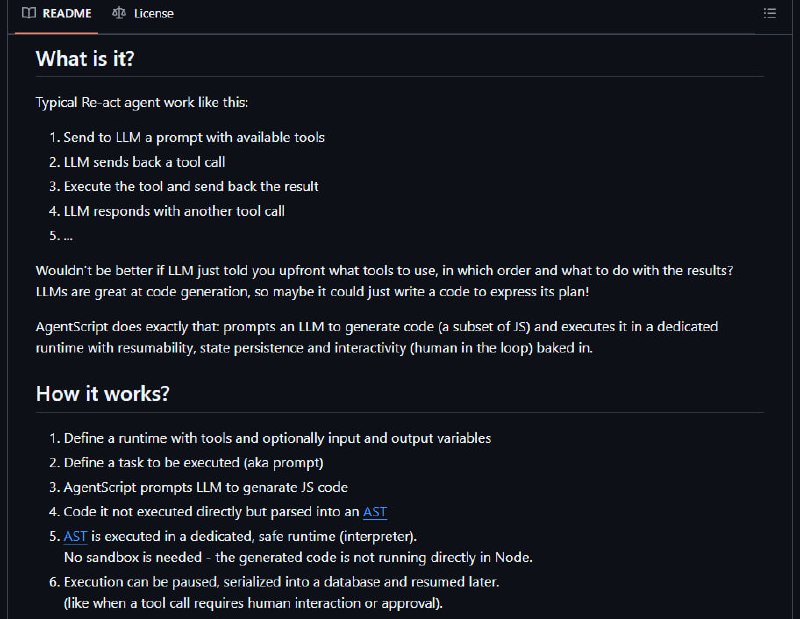Switch to the README tab
800x619 pixels.
57,14
